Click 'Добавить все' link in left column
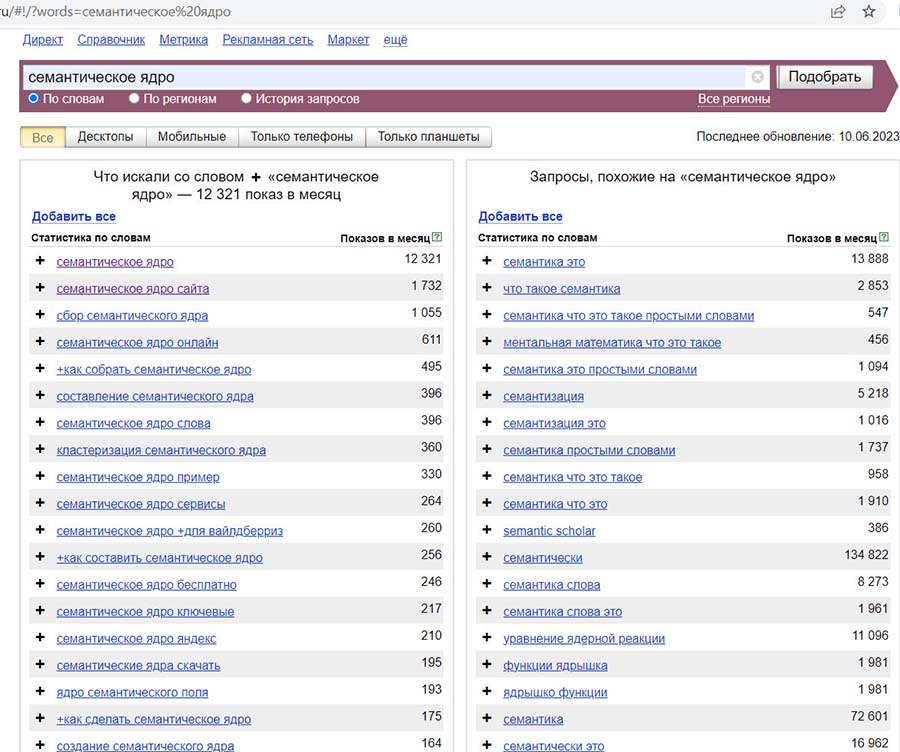This screenshot has height=752, width=900. point(73,216)
